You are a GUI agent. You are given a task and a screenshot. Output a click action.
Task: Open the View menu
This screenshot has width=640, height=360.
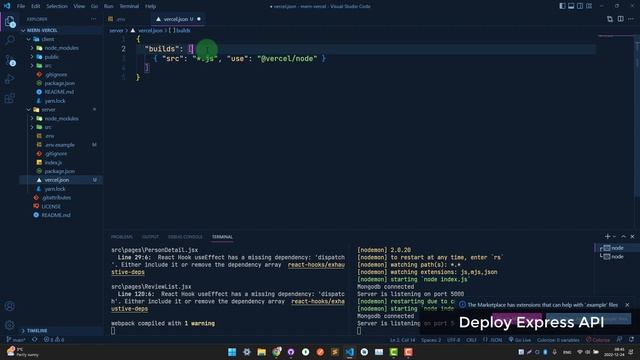coord(79,6)
